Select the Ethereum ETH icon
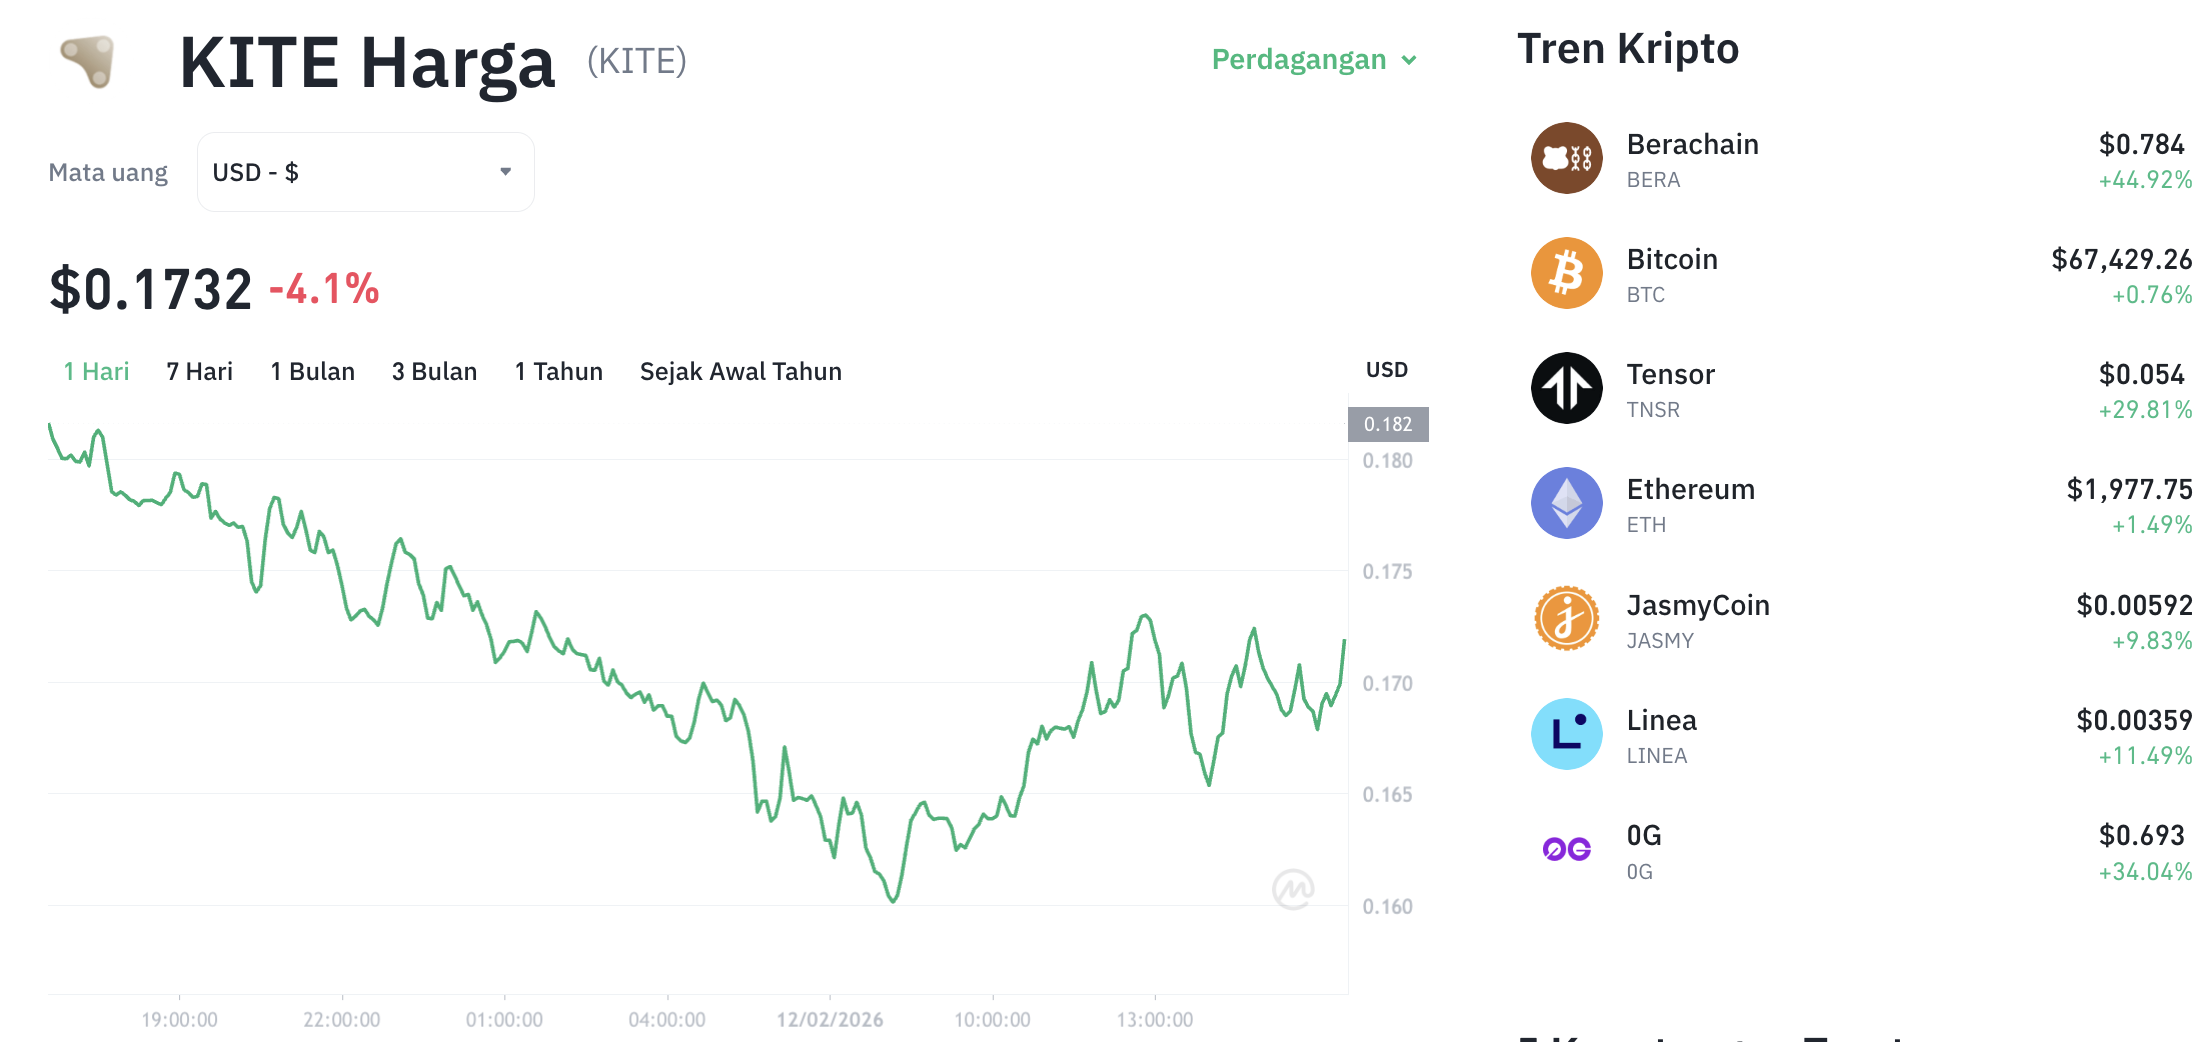This screenshot has width=2202, height=1042. point(1566,503)
